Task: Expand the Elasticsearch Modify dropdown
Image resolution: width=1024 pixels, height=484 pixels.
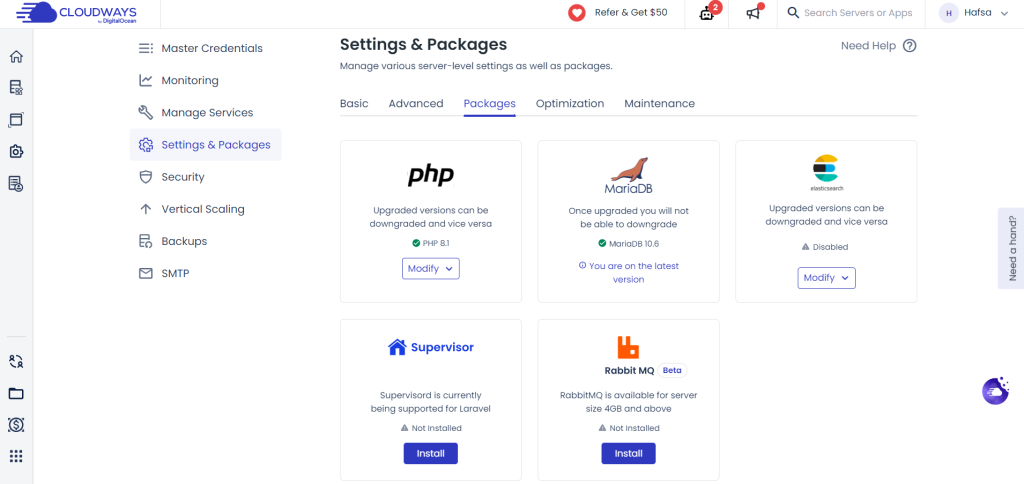Action: click(x=826, y=278)
